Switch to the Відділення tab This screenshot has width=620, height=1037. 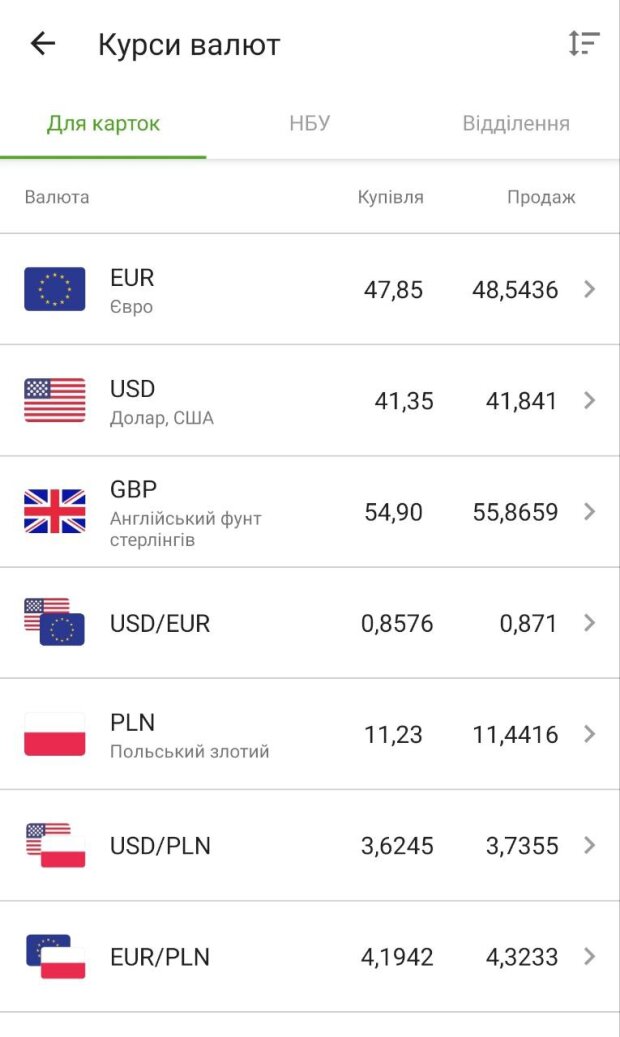pyautogui.click(x=516, y=124)
